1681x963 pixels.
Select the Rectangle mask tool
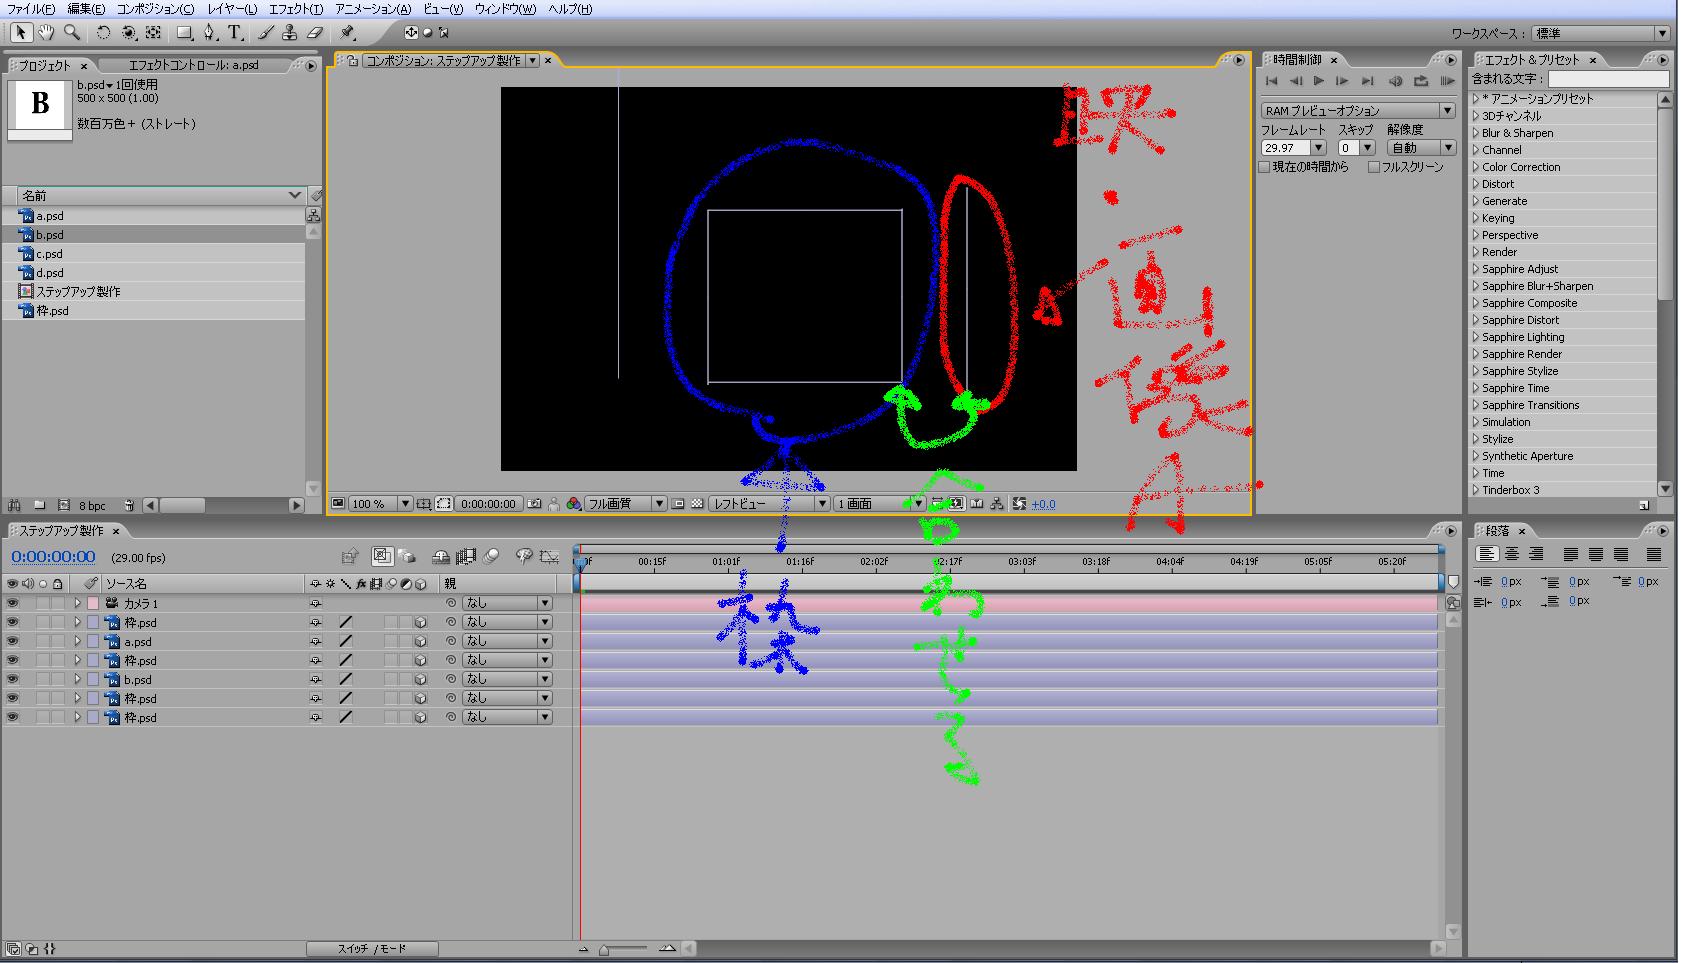184,33
